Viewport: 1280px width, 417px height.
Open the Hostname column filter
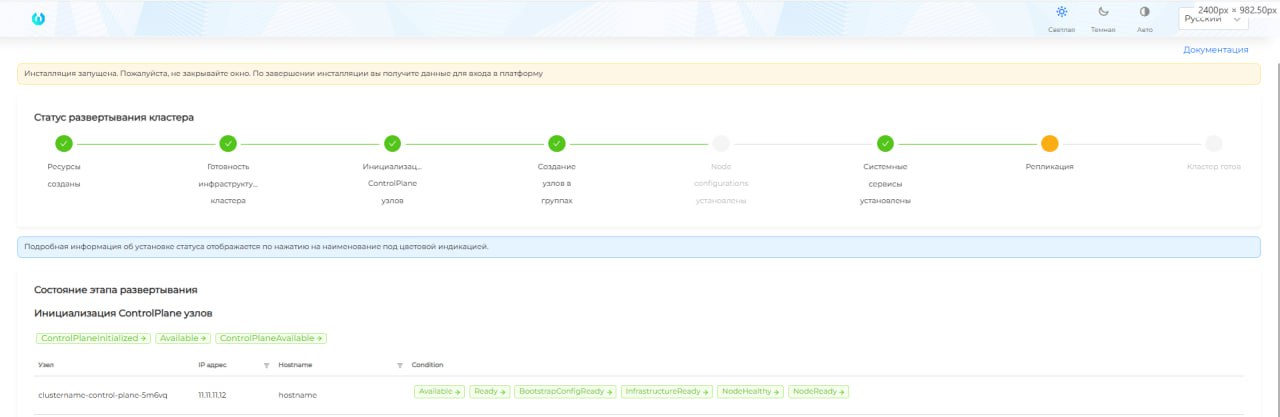click(399, 365)
